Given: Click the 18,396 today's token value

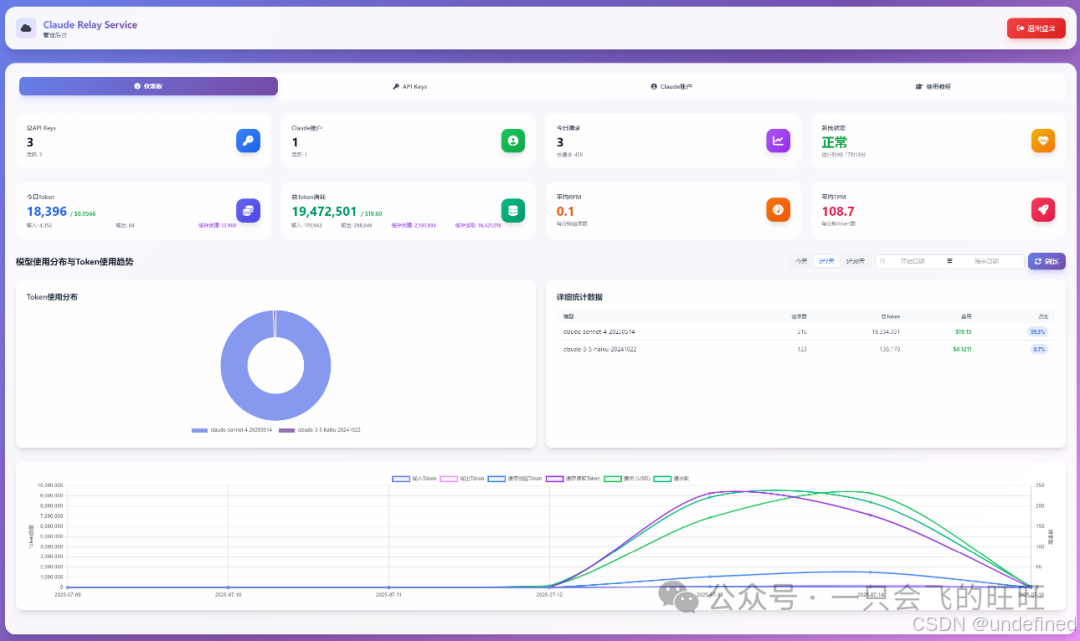Looking at the screenshot, I should [x=47, y=211].
